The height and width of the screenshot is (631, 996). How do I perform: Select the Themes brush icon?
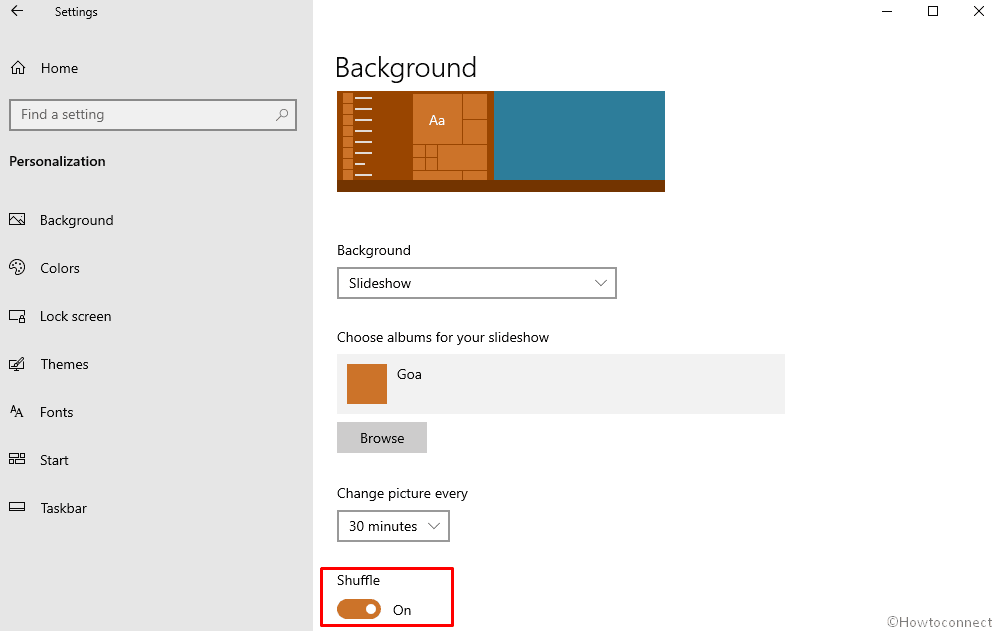point(17,364)
